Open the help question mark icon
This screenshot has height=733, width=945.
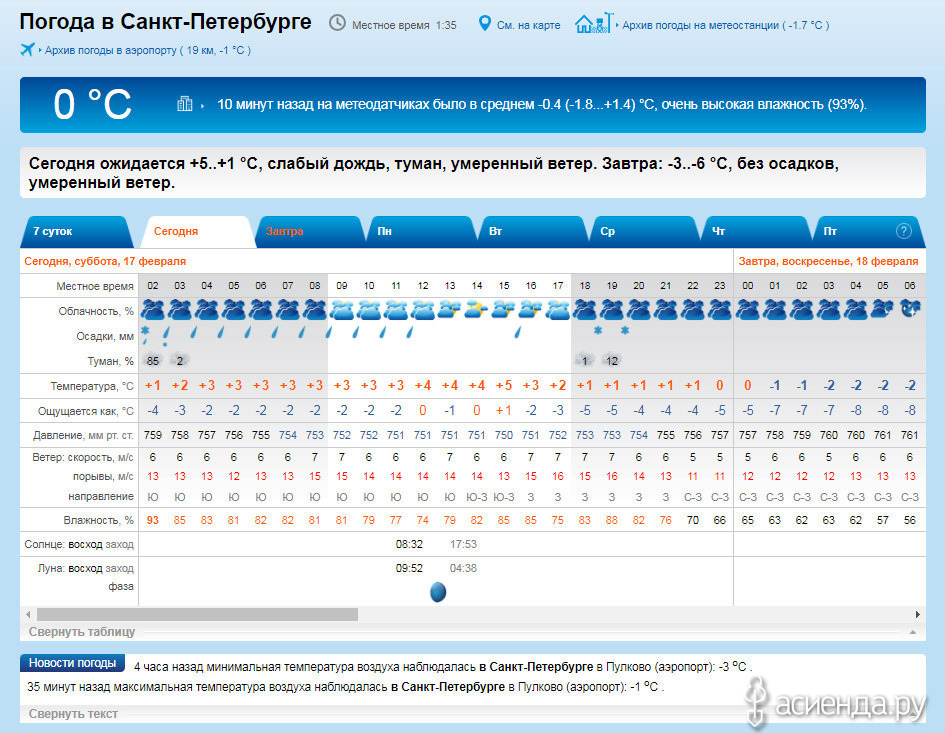[903, 231]
